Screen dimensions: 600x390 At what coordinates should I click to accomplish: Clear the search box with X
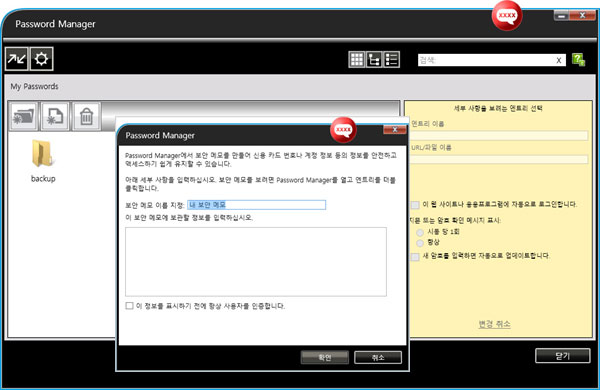pos(559,60)
